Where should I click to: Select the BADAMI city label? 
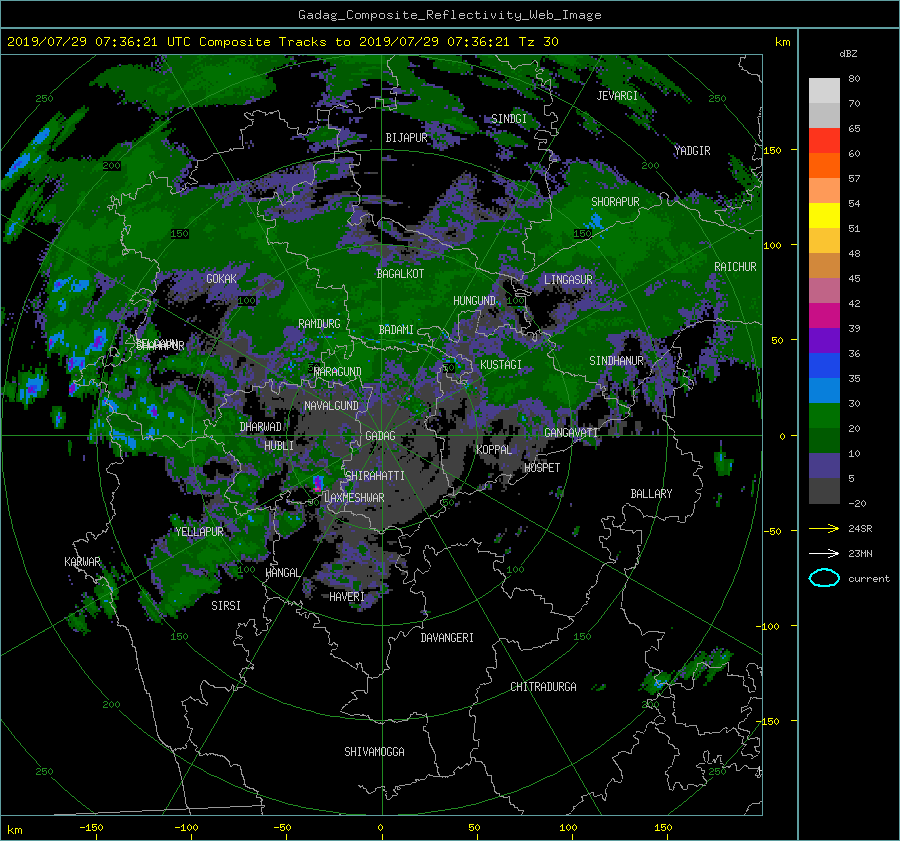[396, 330]
